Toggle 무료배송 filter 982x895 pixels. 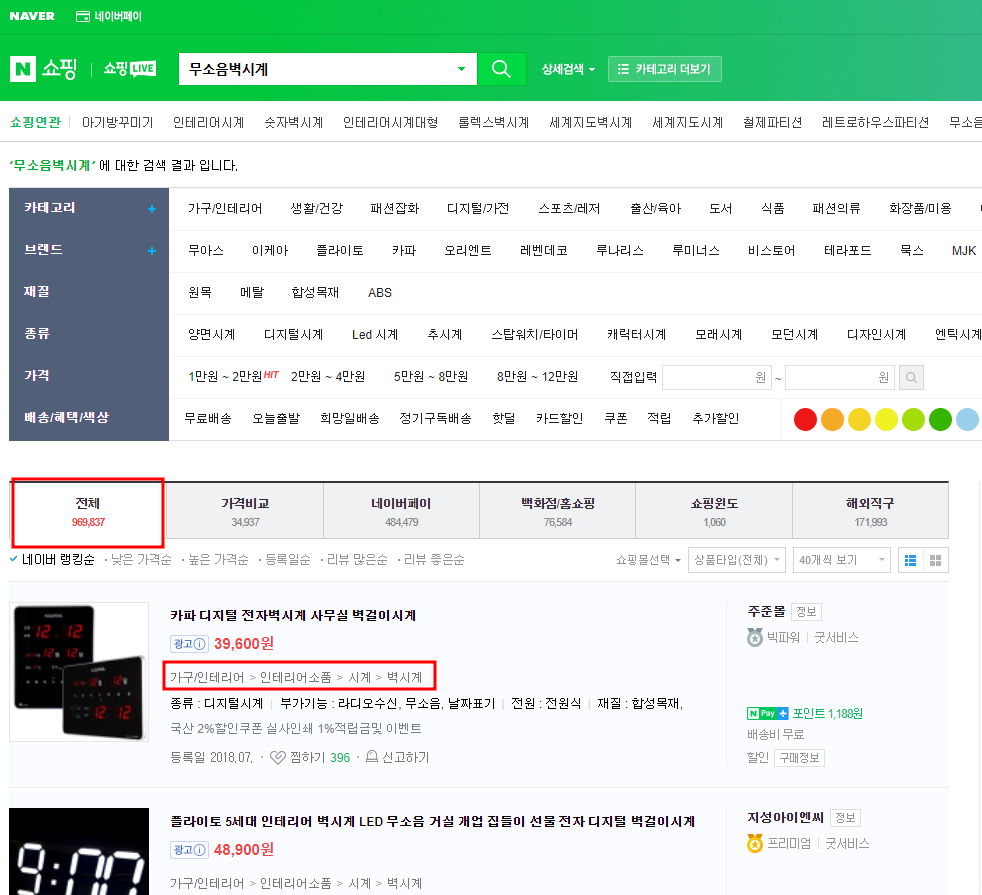(x=208, y=418)
